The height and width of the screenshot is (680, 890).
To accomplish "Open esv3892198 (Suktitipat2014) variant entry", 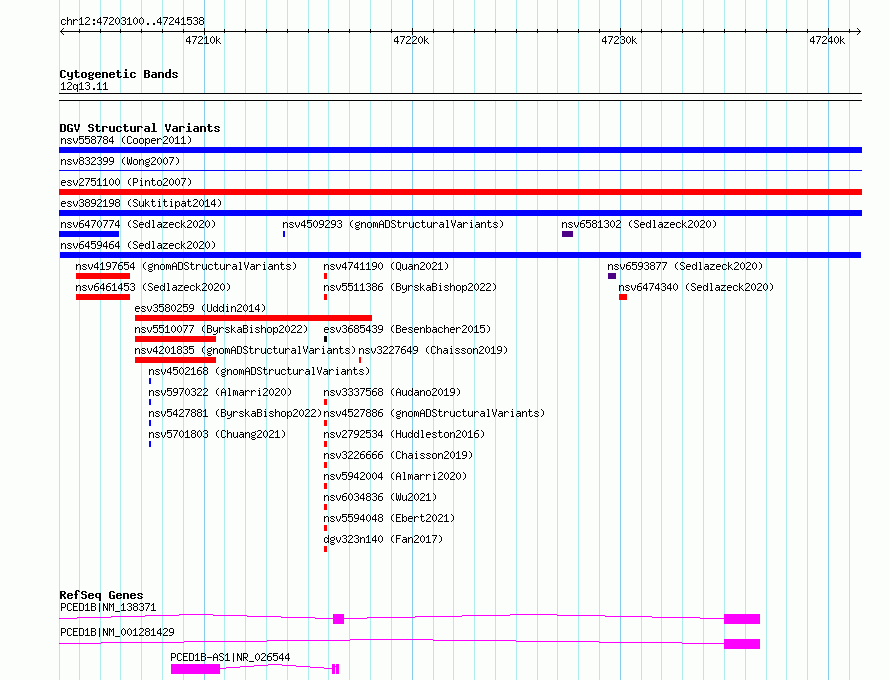I will (x=141, y=203).
